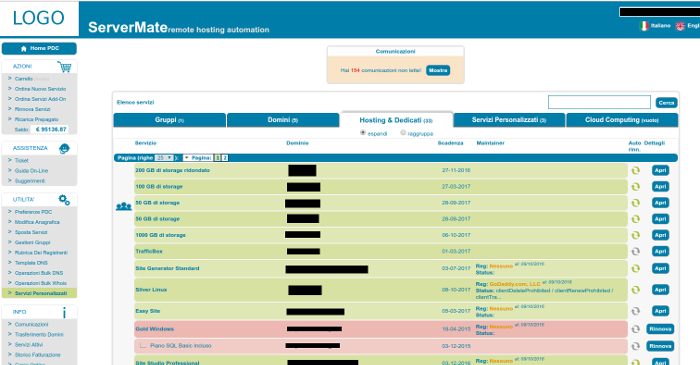Image resolution: width=700 pixels, height=365 pixels.
Task: Click into the service search input field
Action: (x=599, y=102)
